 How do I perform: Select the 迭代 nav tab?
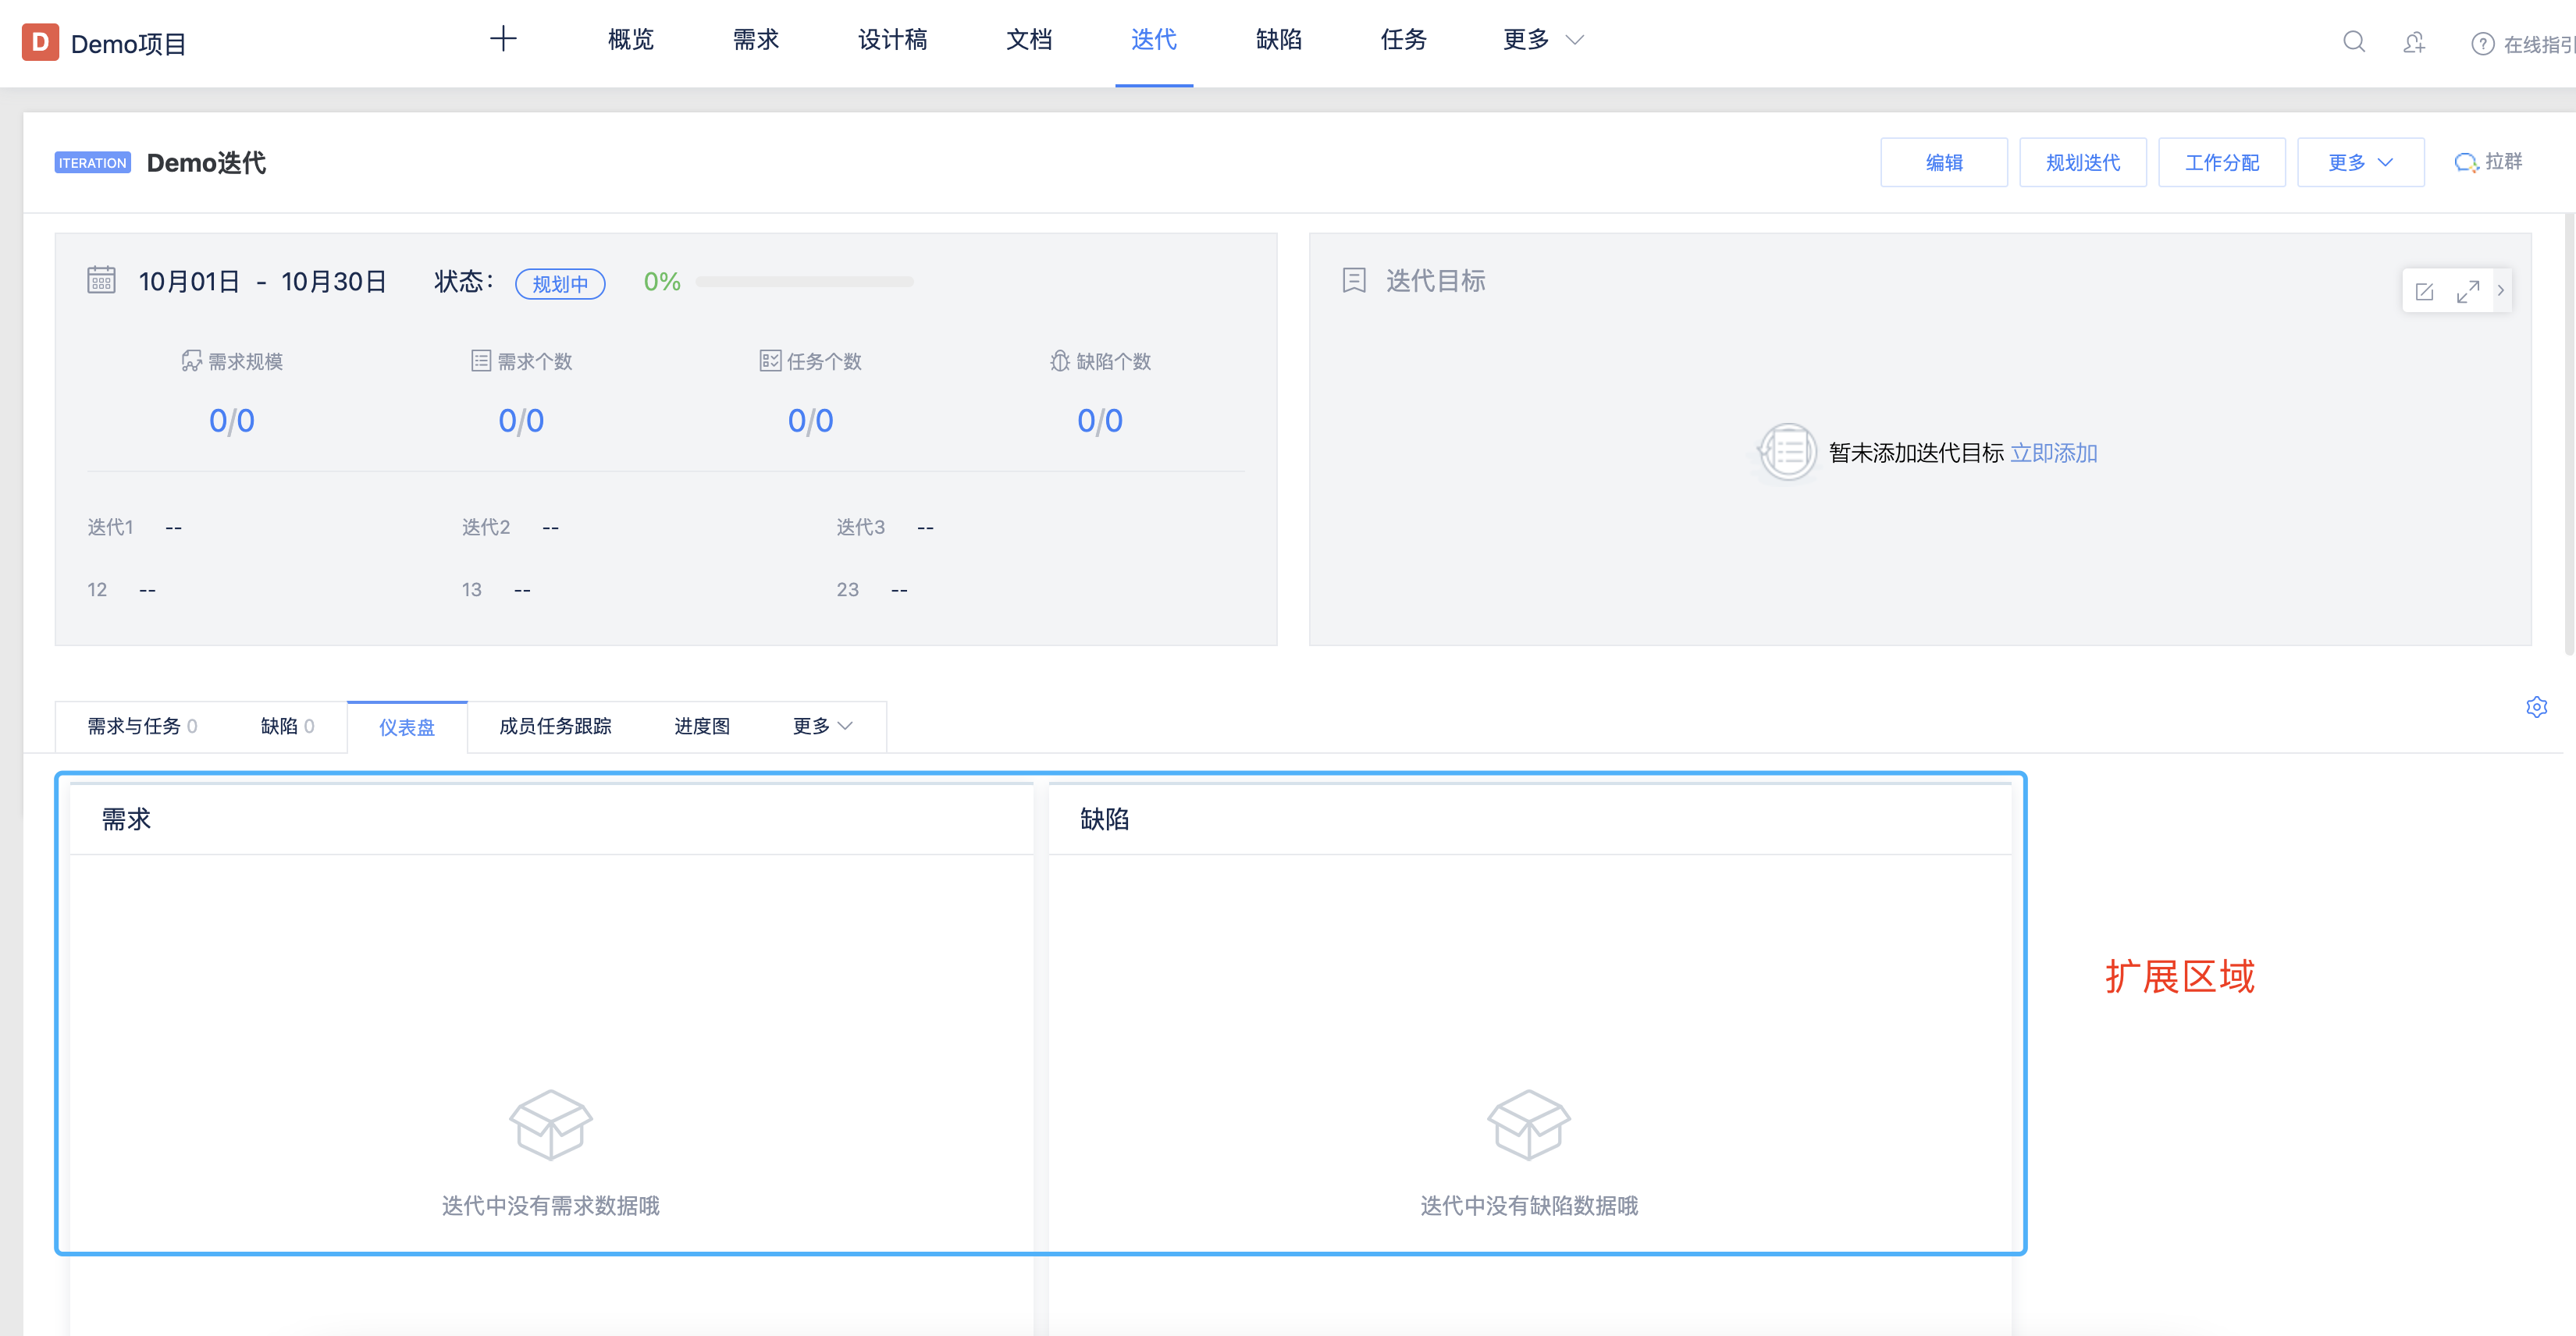pos(1154,40)
